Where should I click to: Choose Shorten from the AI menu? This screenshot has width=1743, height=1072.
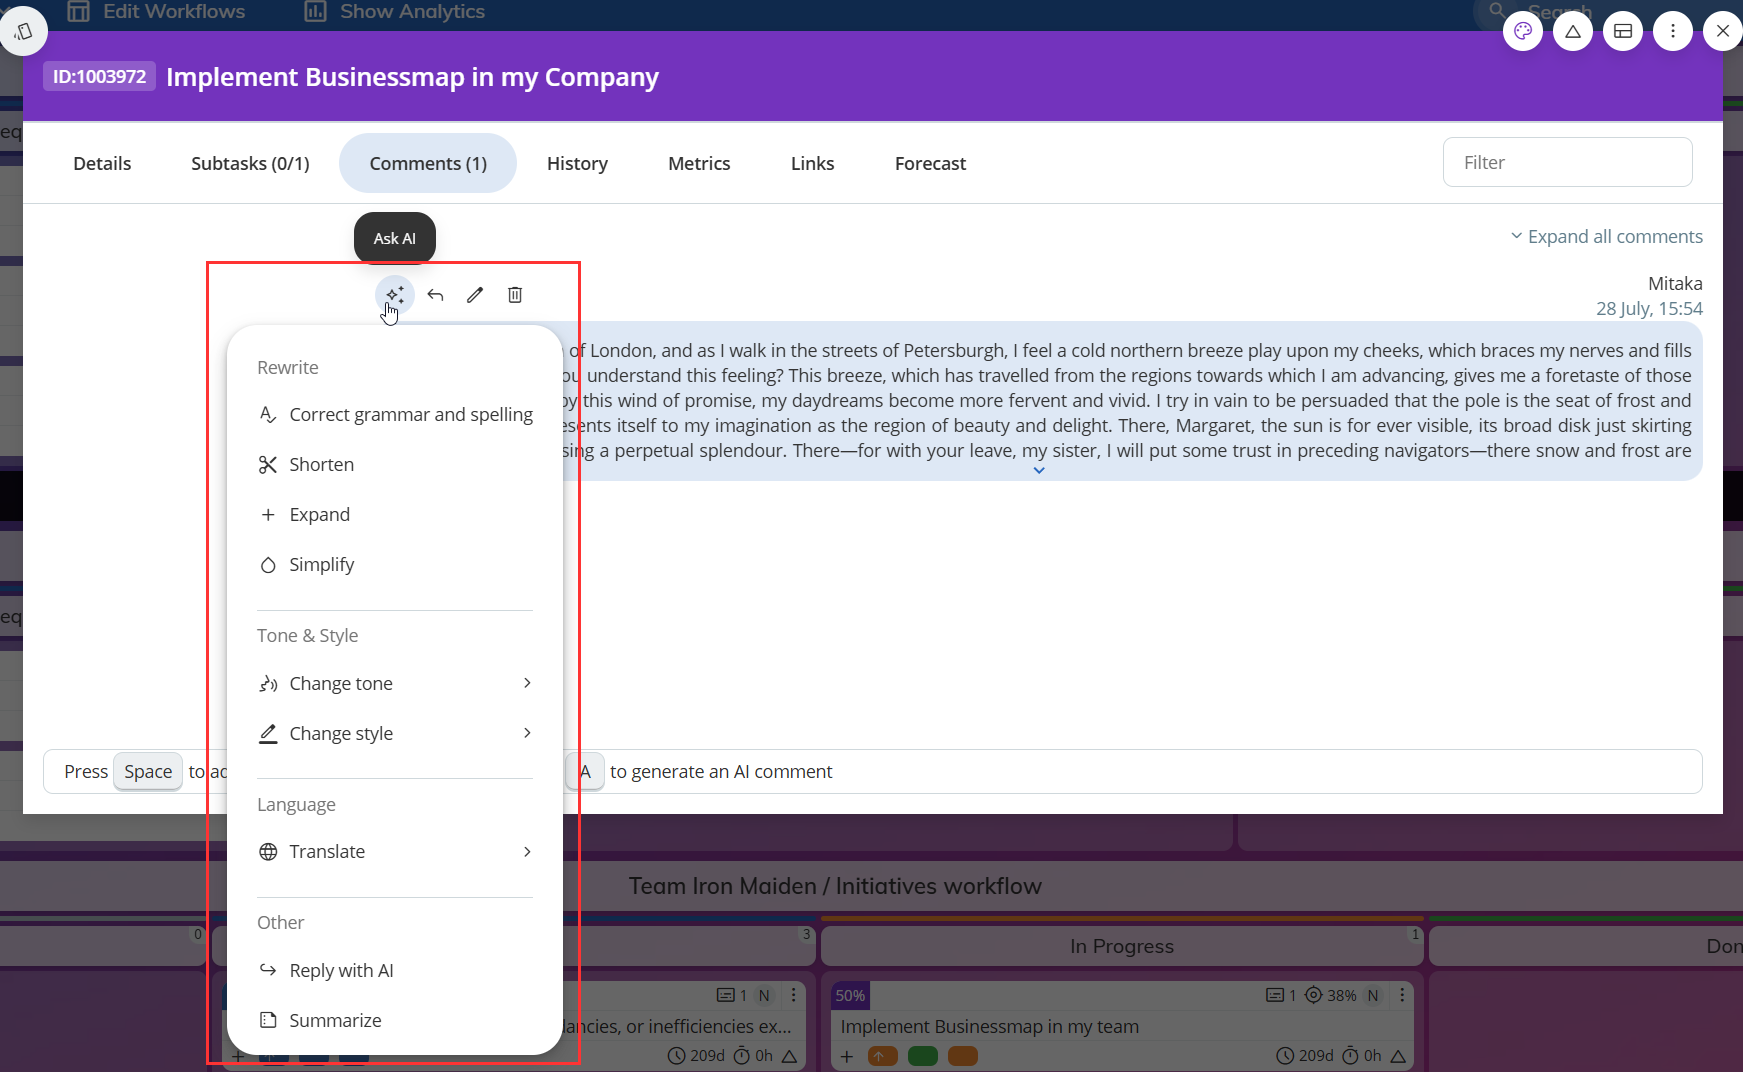point(395,464)
